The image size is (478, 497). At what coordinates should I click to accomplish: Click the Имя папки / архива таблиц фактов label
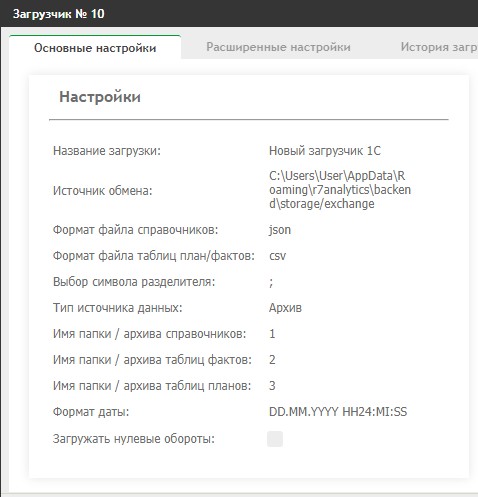click(152, 360)
